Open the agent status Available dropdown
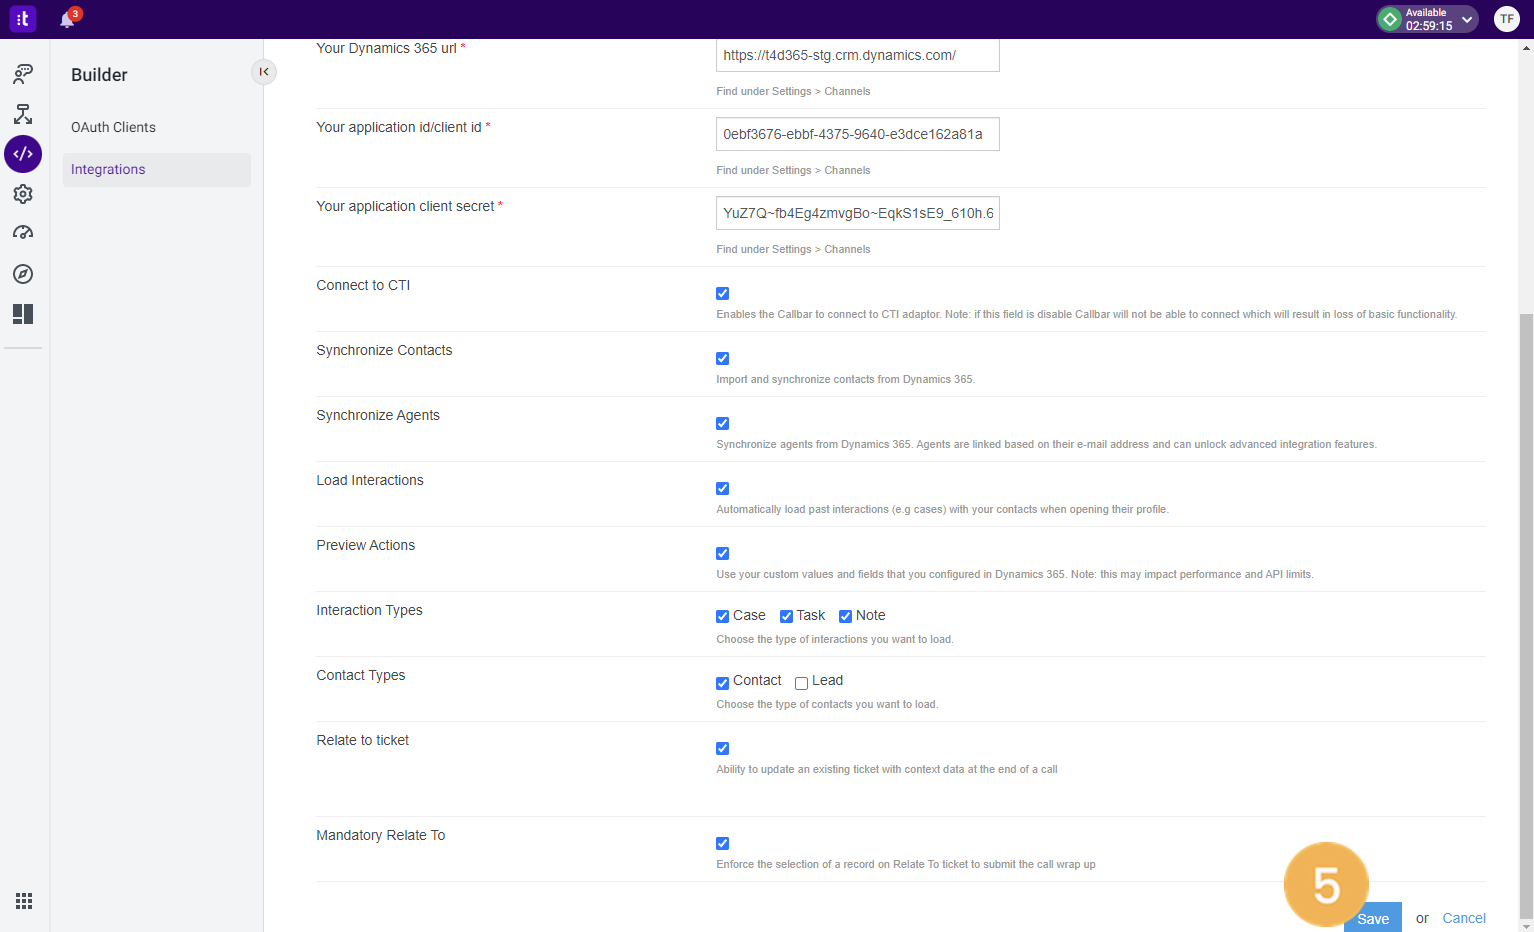Viewport: 1534px width, 932px height. click(1465, 18)
